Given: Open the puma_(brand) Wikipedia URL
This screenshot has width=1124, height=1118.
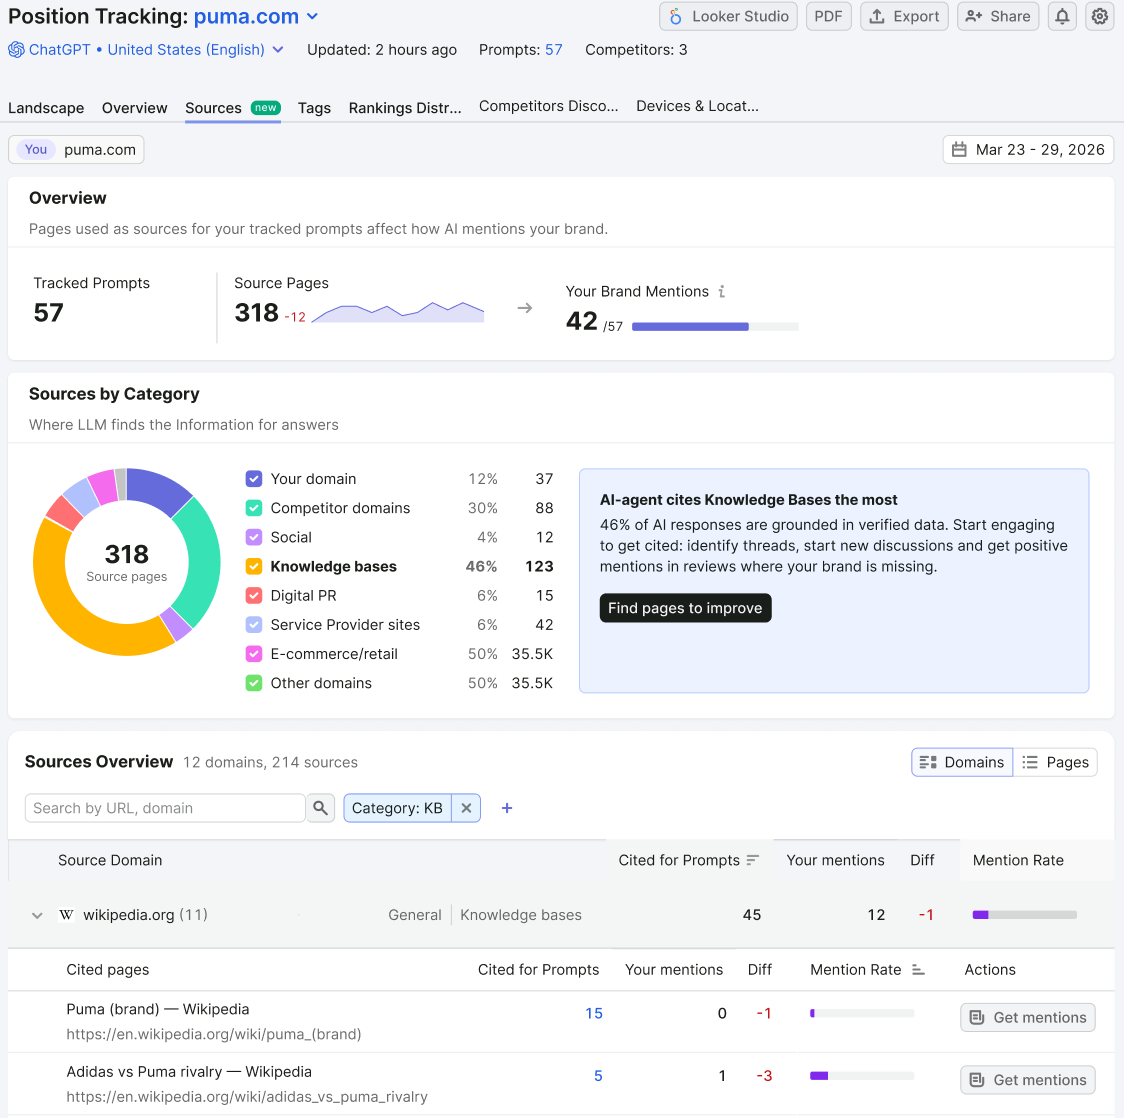Looking at the screenshot, I should tap(214, 1034).
